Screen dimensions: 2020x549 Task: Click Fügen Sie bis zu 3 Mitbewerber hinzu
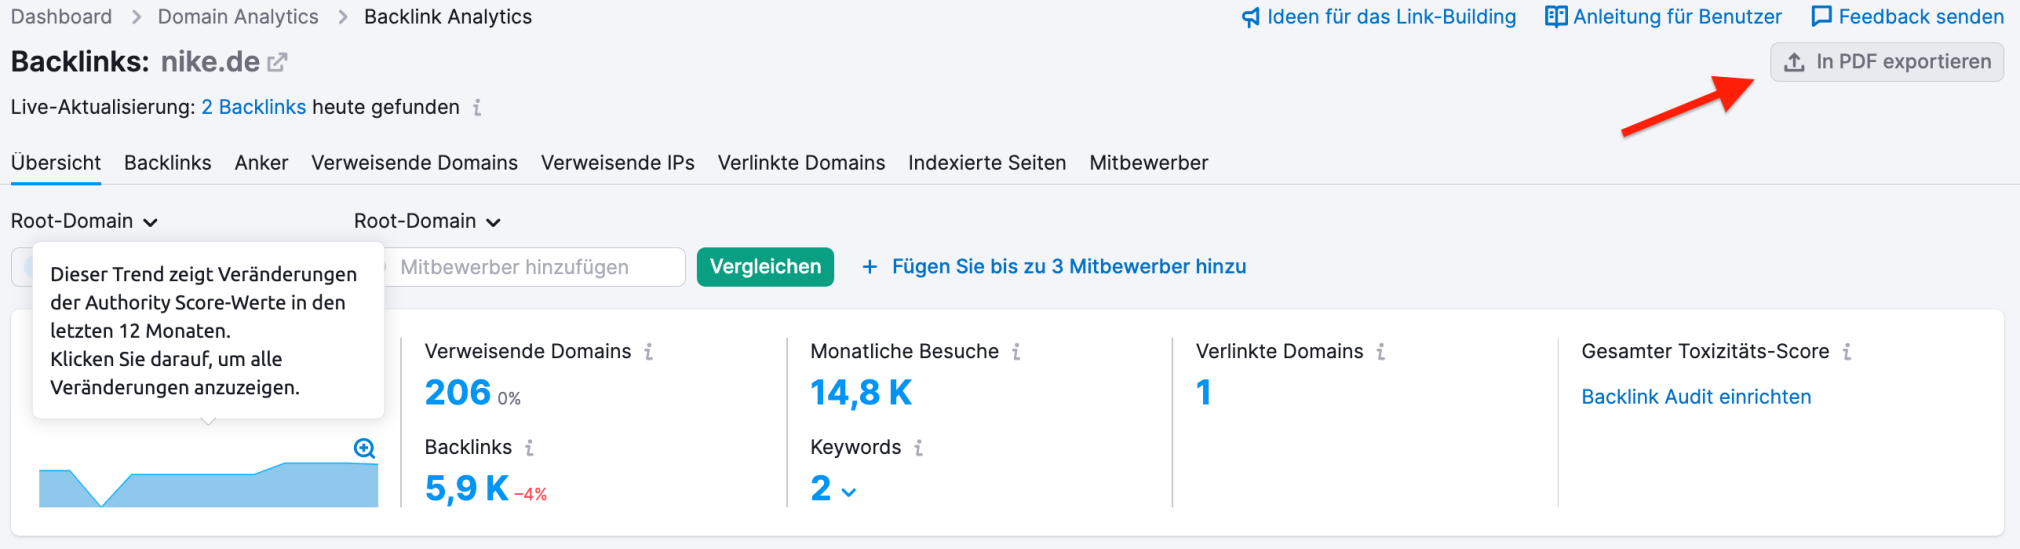tap(1054, 267)
